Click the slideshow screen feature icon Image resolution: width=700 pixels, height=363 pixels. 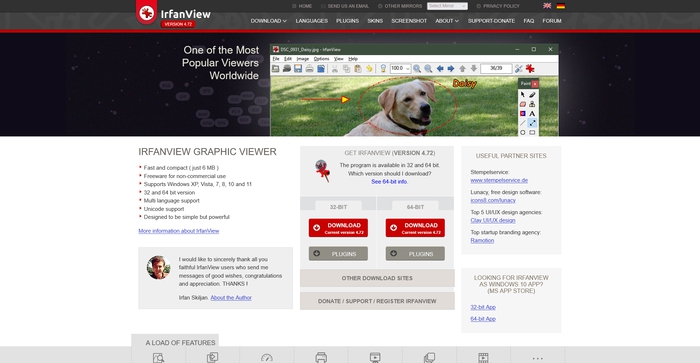click(375, 358)
